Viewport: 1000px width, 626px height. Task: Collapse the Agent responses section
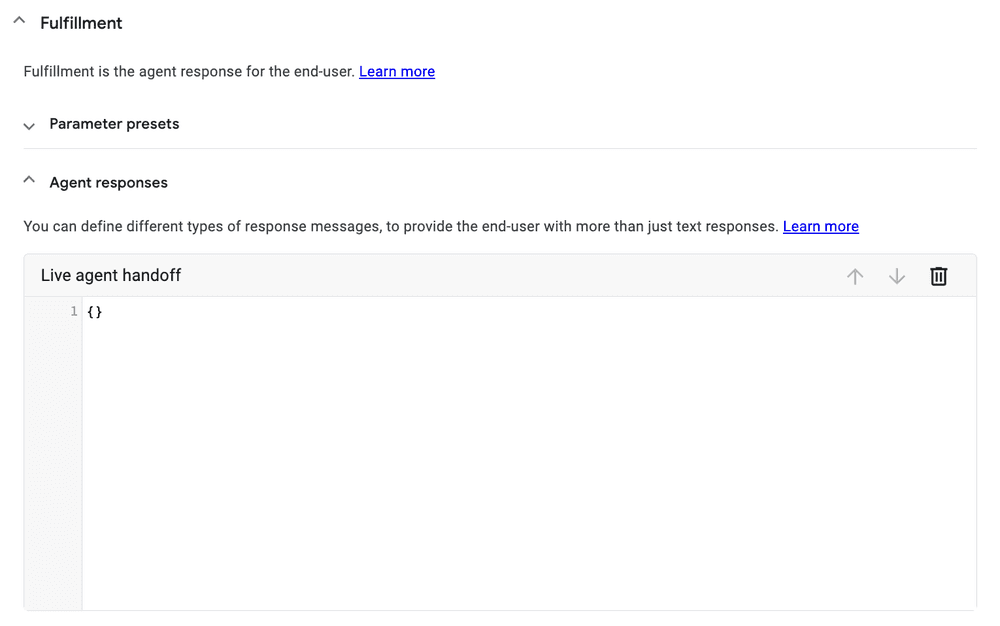pyautogui.click(x=28, y=179)
